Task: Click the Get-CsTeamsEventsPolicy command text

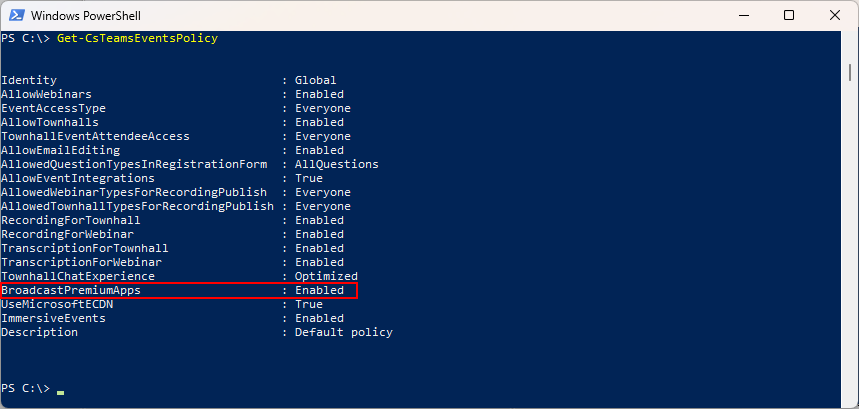Action: (x=138, y=38)
